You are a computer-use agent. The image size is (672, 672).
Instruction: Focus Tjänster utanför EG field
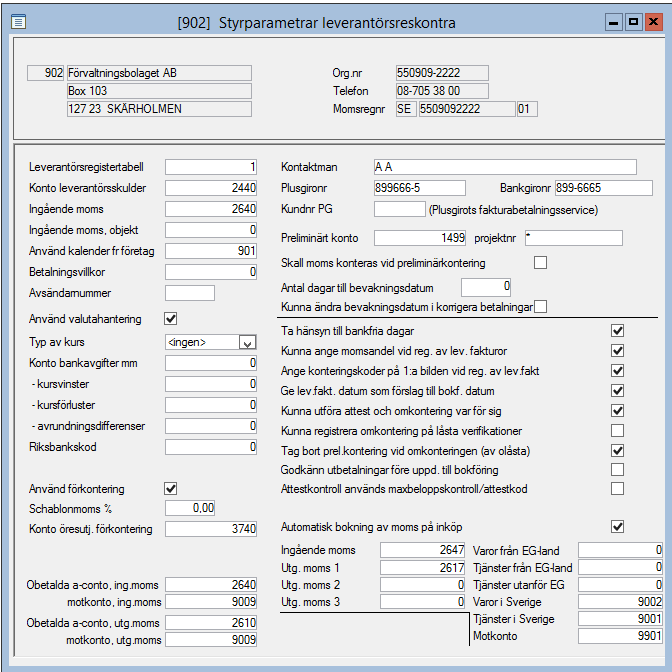[x=621, y=585]
